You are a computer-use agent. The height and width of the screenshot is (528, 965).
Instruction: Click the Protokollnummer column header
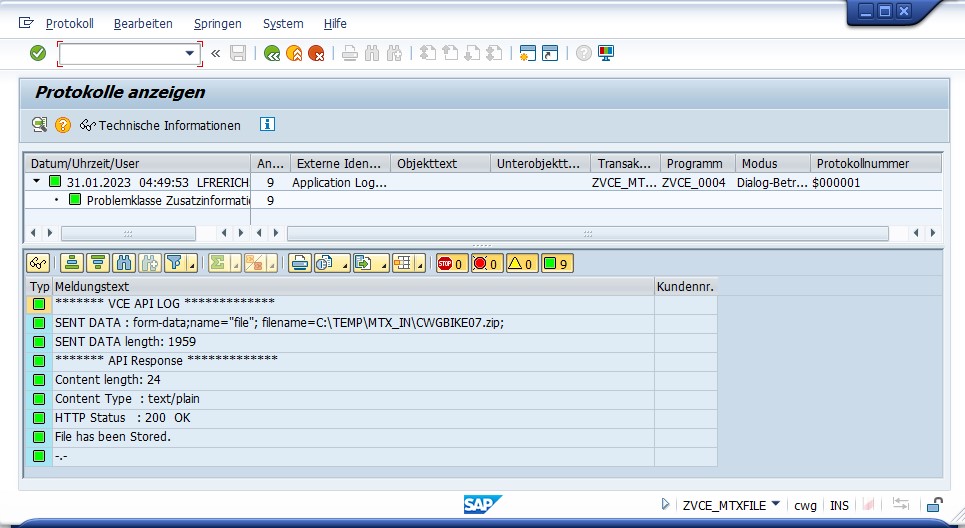click(848, 163)
